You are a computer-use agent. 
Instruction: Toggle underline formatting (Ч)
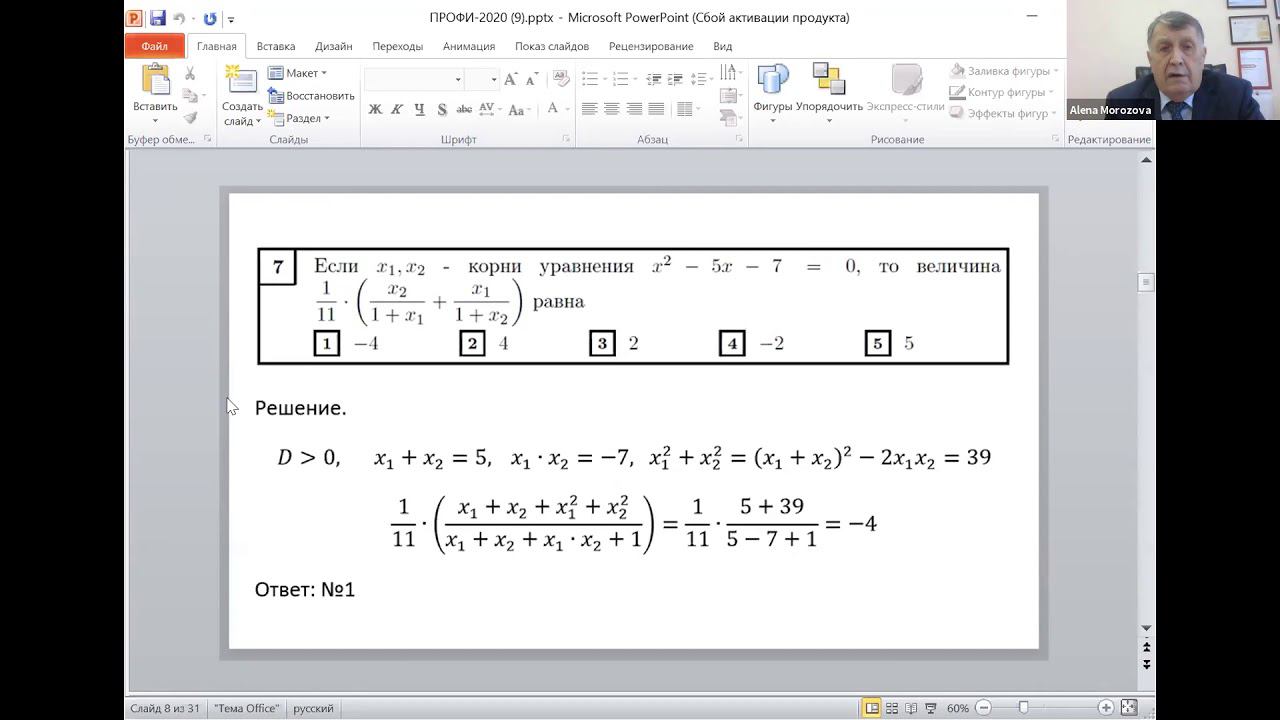[x=419, y=109]
